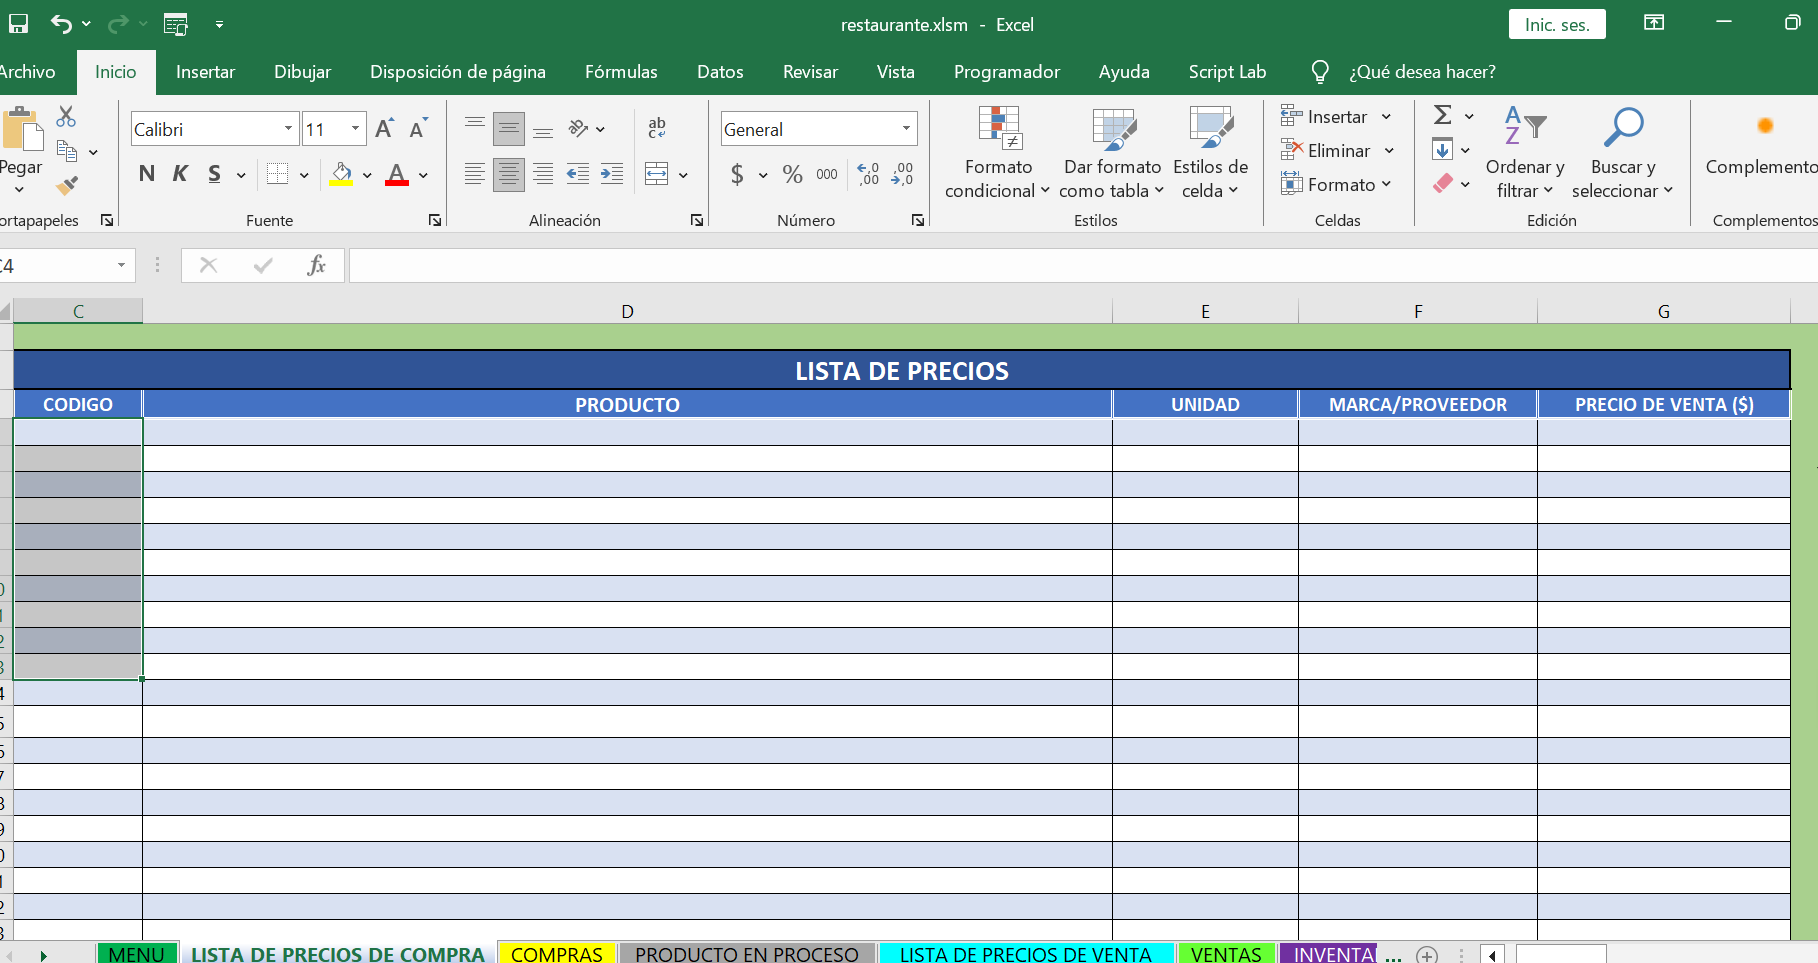The width and height of the screenshot is (1818, 963).
Task: Open the VENTAS sheet tab
Action: click(x=1227, y=953)
